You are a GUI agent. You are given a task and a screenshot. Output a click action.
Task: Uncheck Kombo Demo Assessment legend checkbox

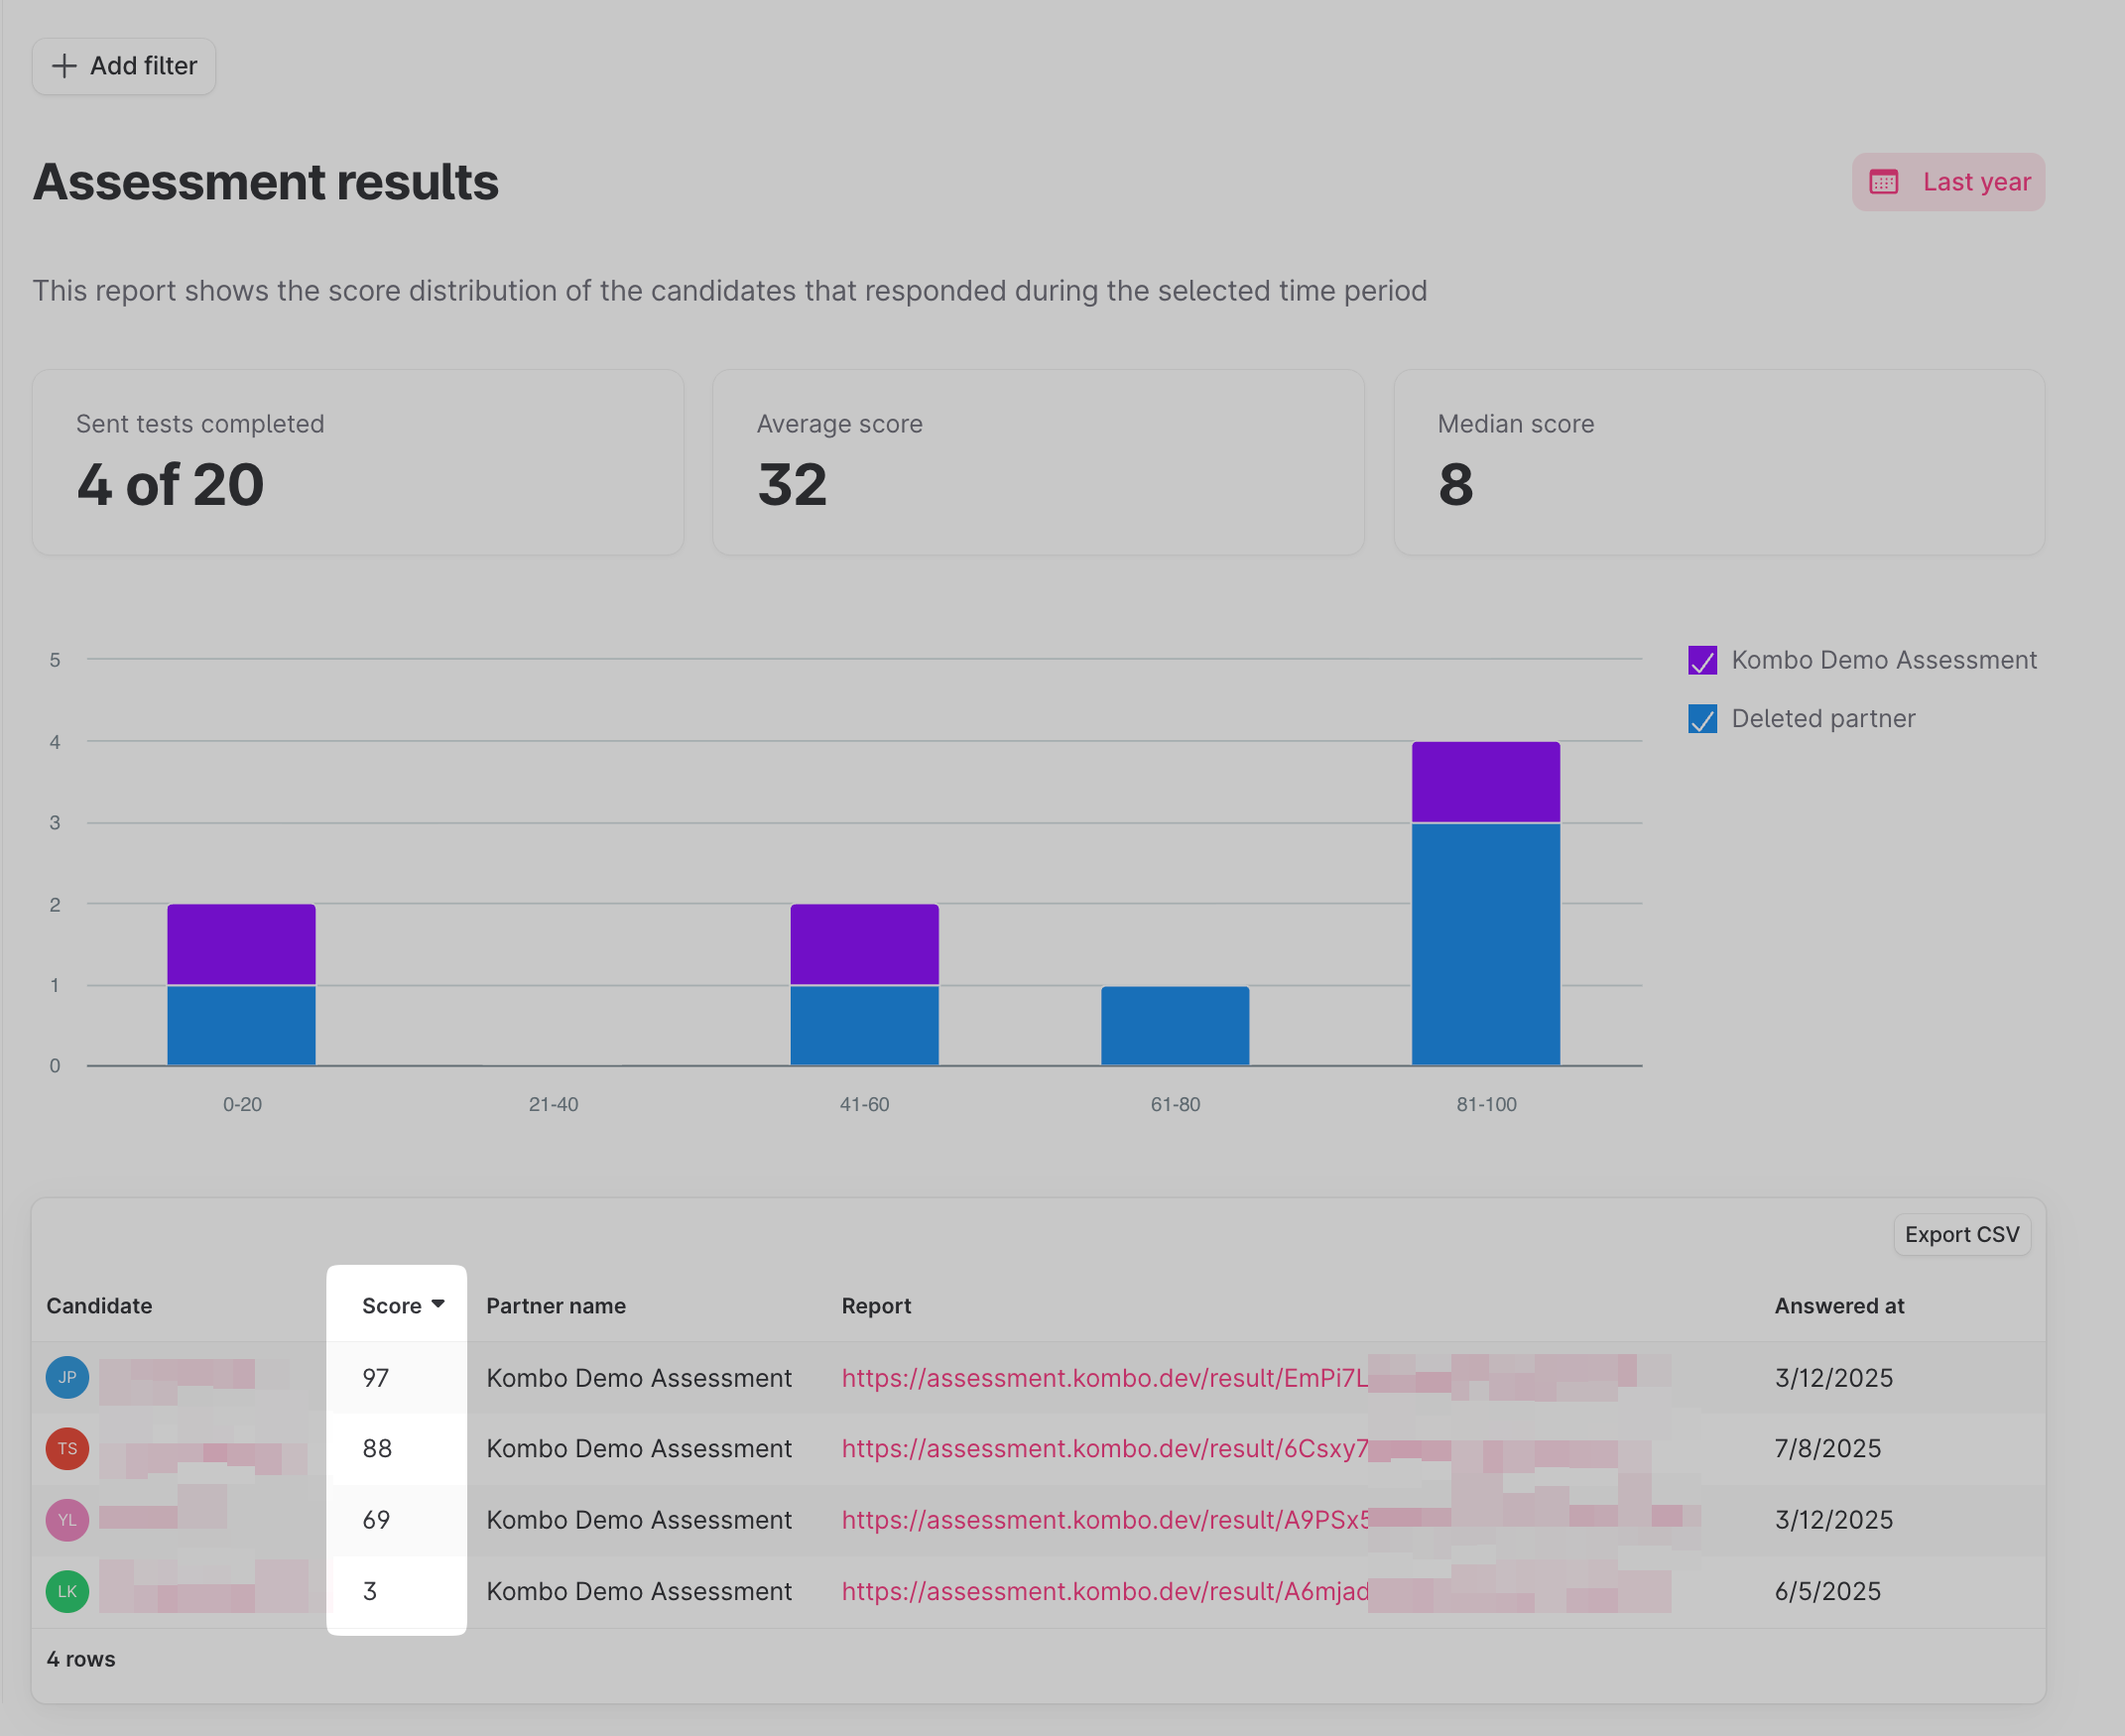click(1702, 661)
